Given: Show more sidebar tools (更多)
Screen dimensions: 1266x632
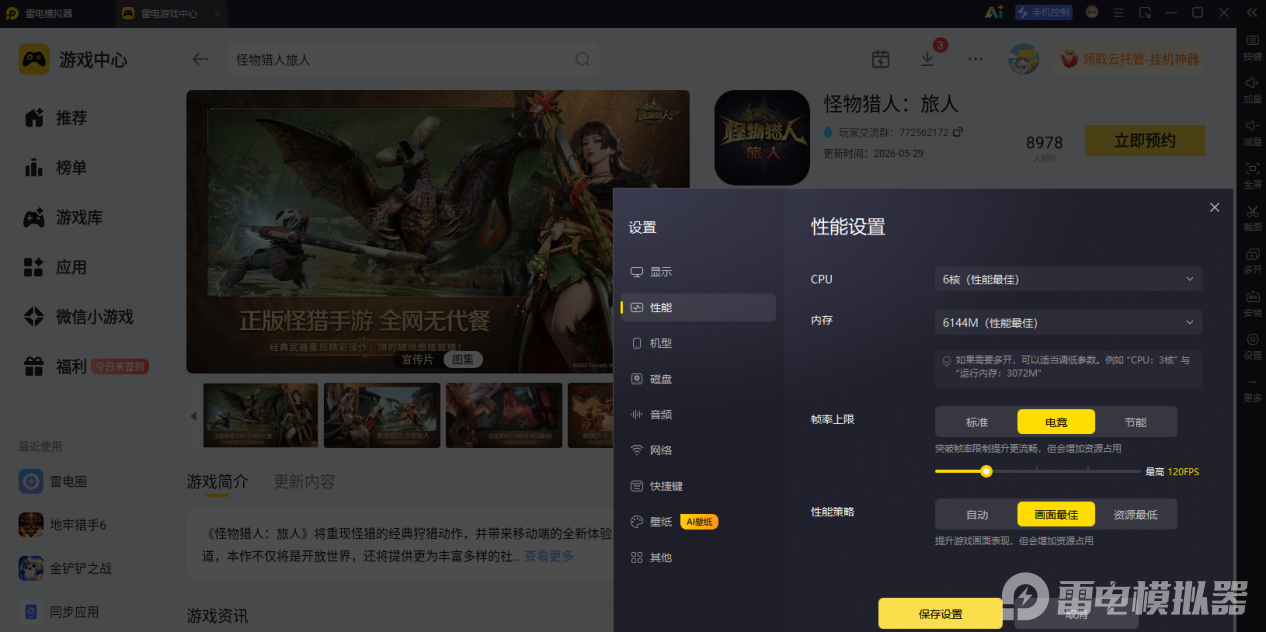Looking at the screenshot, I should point(1252,389).
